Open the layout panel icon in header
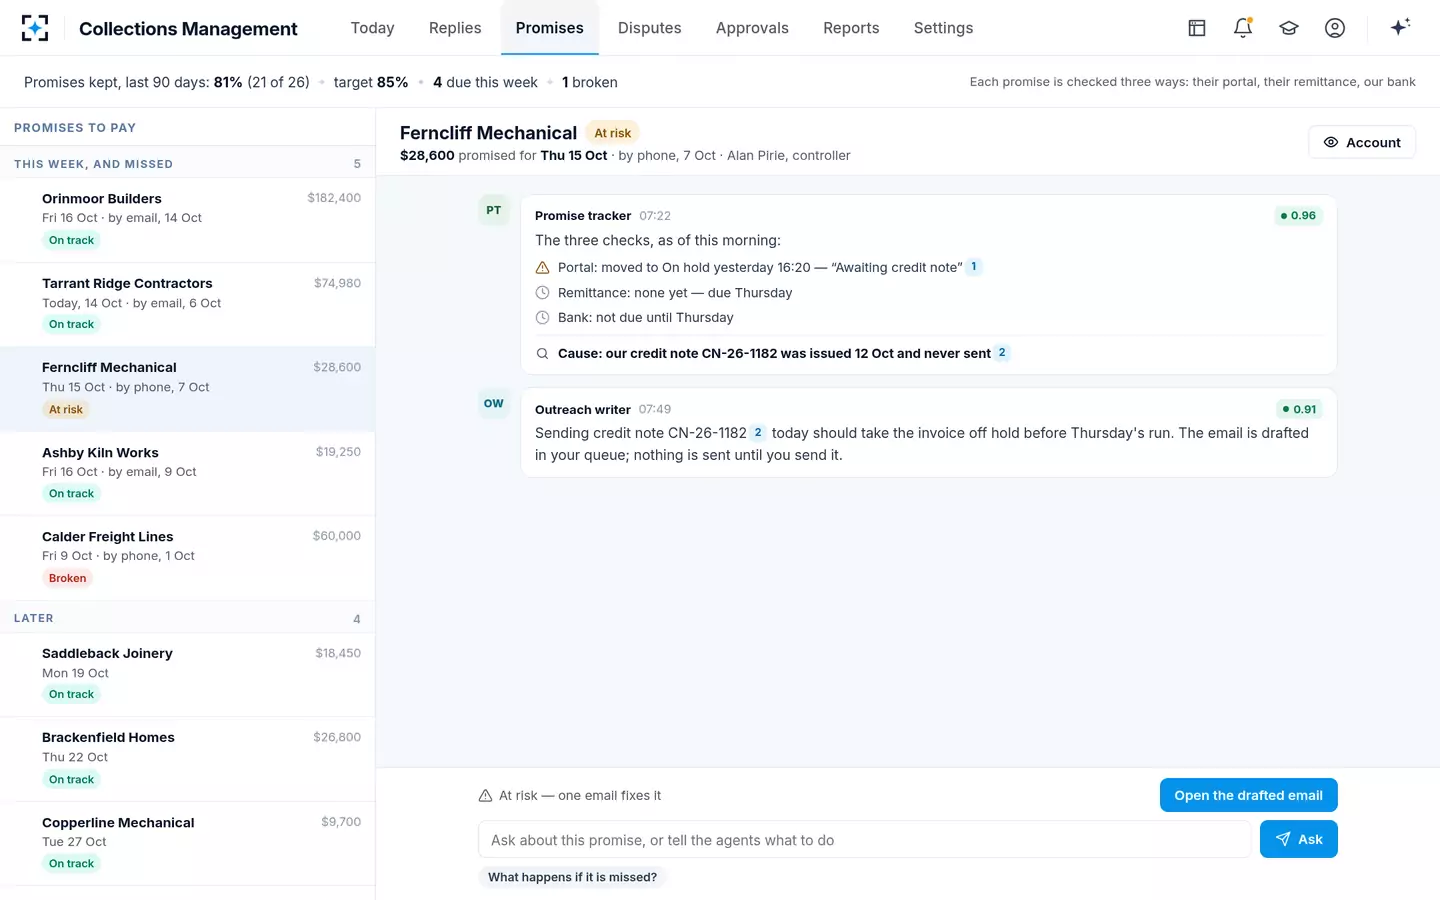Image resolution: width=1440 pixels, height=900 pixels. point(1197,28)
